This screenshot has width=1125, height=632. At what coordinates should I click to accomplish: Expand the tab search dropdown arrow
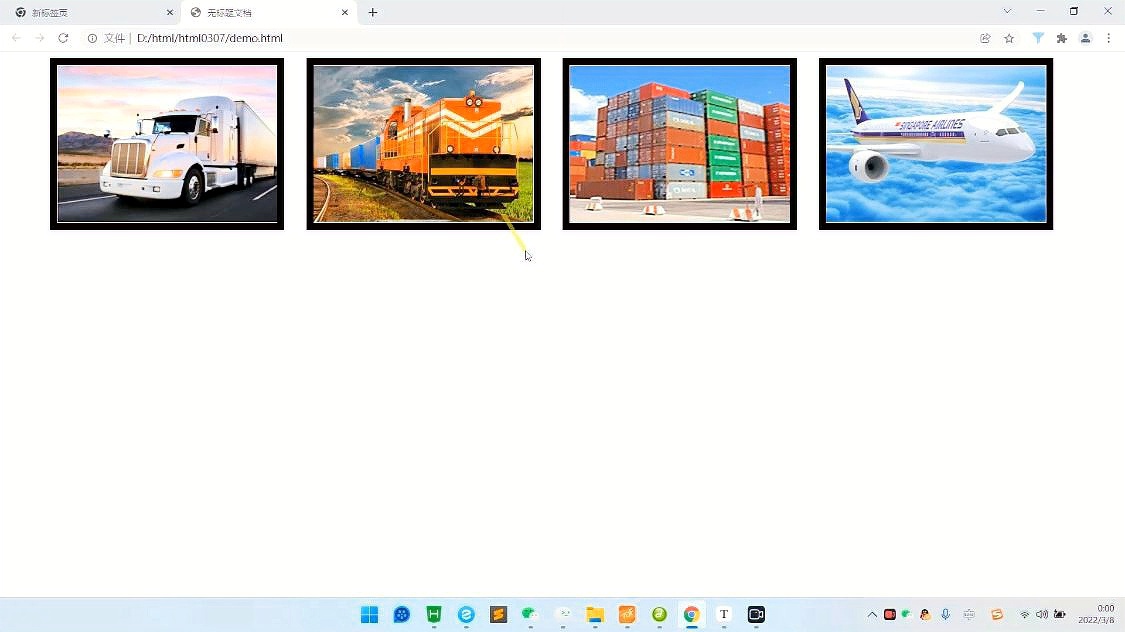pos(1007,11)
